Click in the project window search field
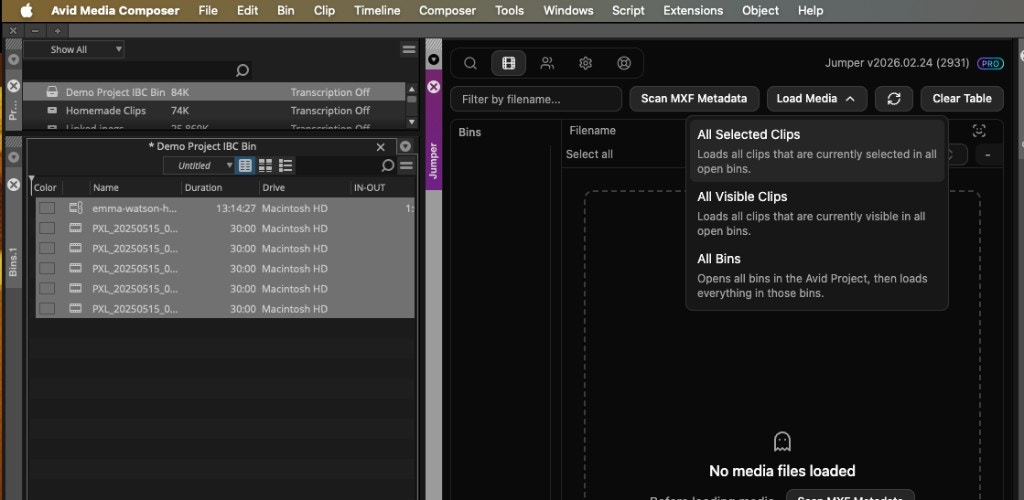Image resolution: width=1024 pixels, height=500 pixels. point(137,70)
